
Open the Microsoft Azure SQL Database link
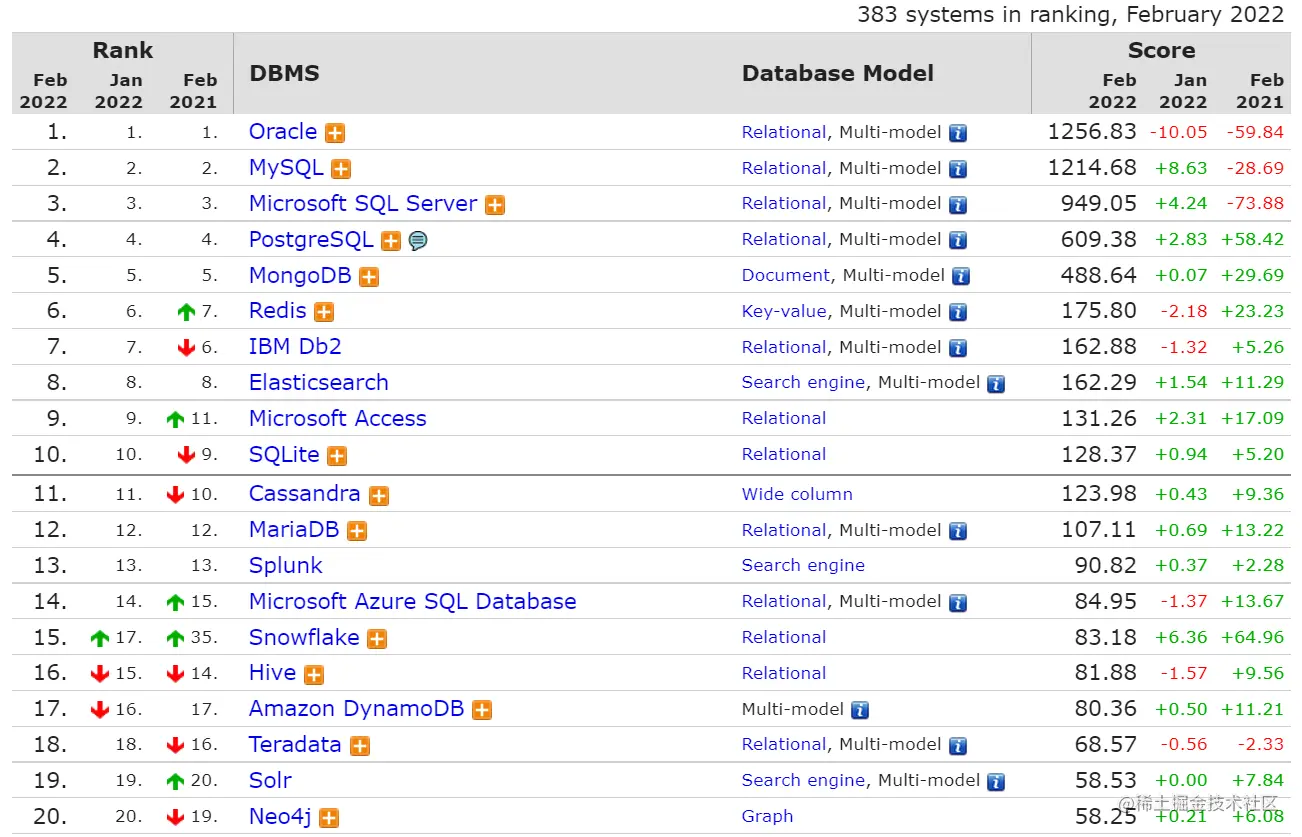[x=413, y=601]
